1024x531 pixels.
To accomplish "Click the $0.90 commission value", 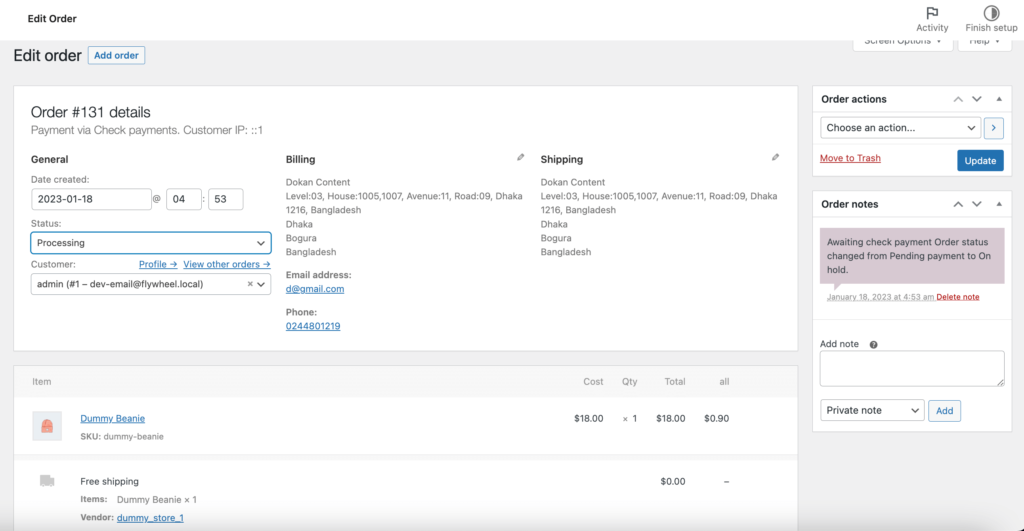I will [716, 419].
